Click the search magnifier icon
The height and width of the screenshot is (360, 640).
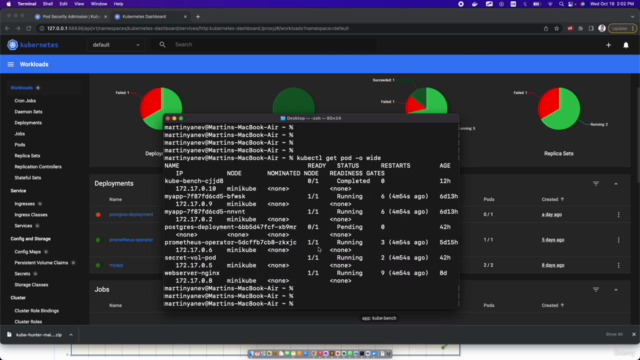click(x=162, y=44)
